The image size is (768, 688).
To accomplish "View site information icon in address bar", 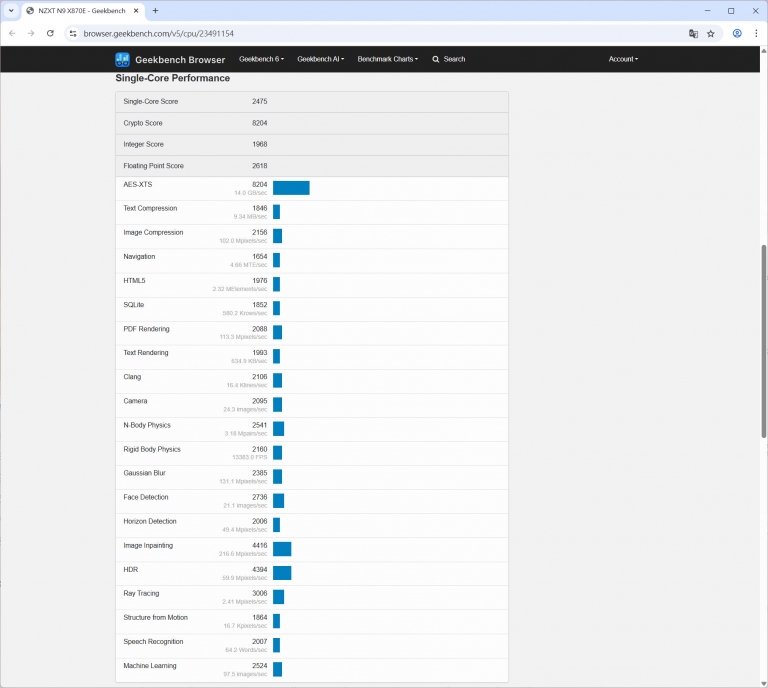I will click(x=73, y=33).
